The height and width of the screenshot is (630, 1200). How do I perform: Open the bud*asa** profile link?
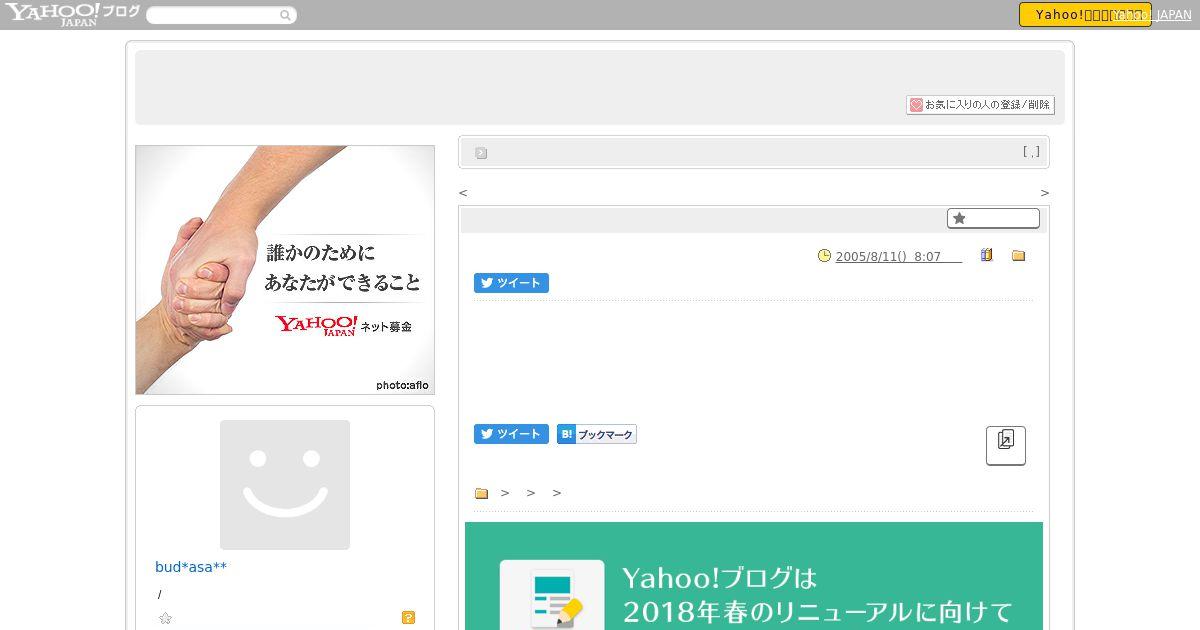click(191, 567)
